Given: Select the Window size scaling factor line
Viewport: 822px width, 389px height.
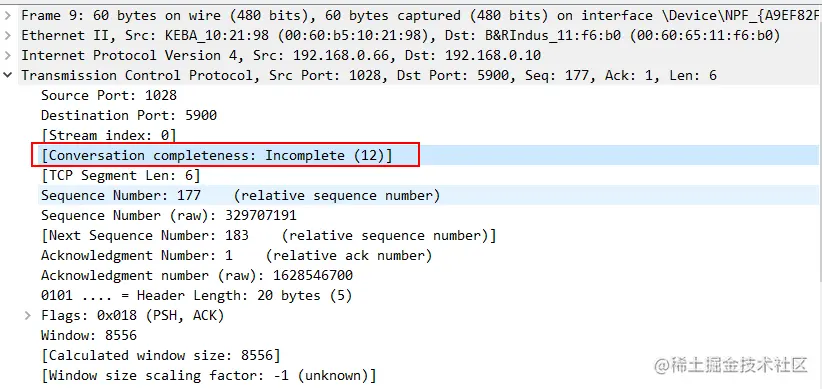Looking at the screenshot, I should point(209,375).
